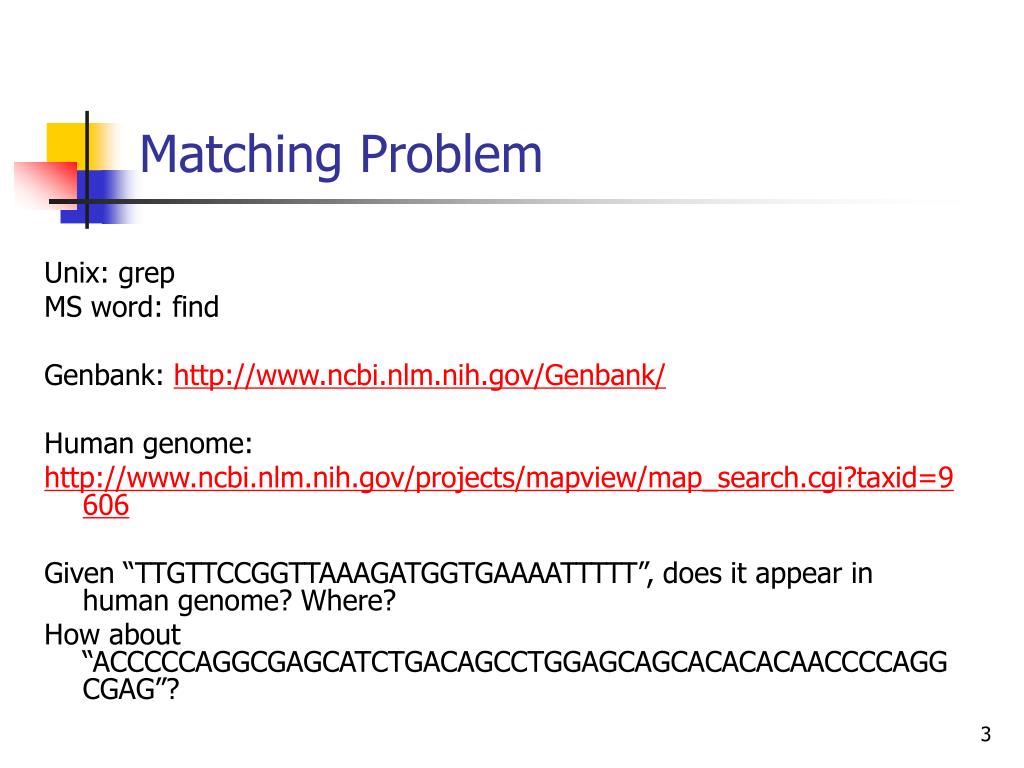The height and width of the screenshot is (768, 1024).
Task: Open the mapview map_search.cgi hyperlink
Action: [x=499, y=477]
